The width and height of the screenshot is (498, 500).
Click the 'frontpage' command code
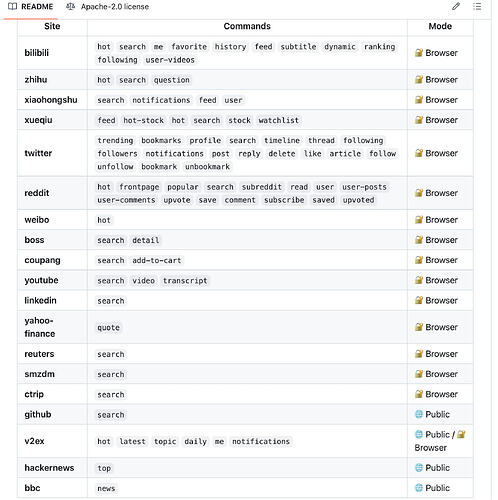139,187
